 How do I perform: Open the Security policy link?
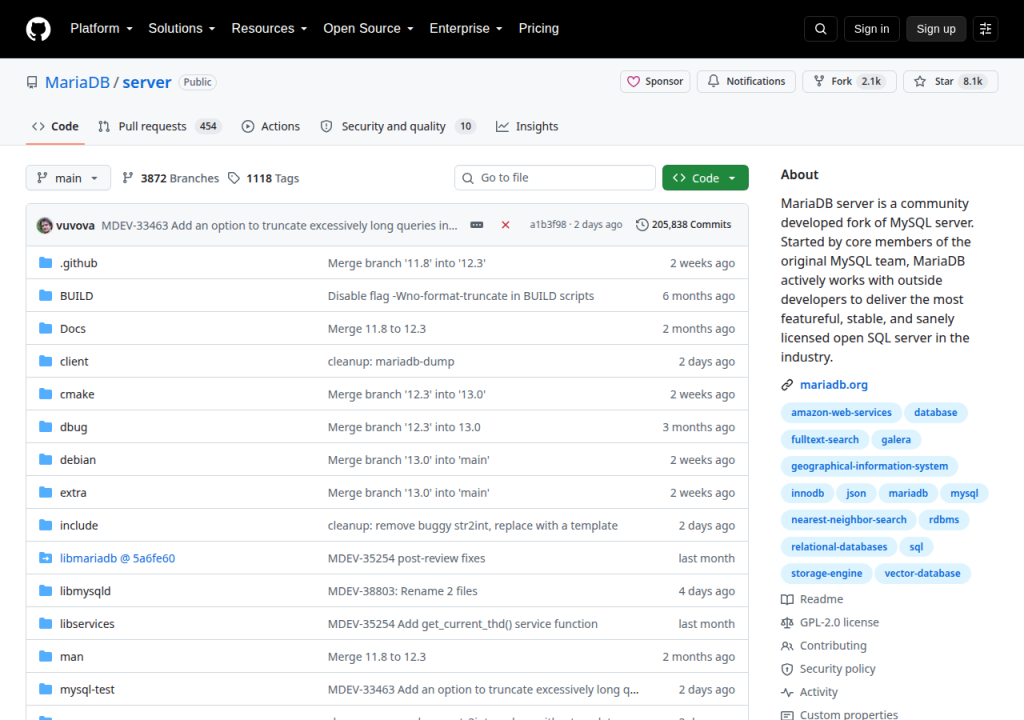coord(837,669)
